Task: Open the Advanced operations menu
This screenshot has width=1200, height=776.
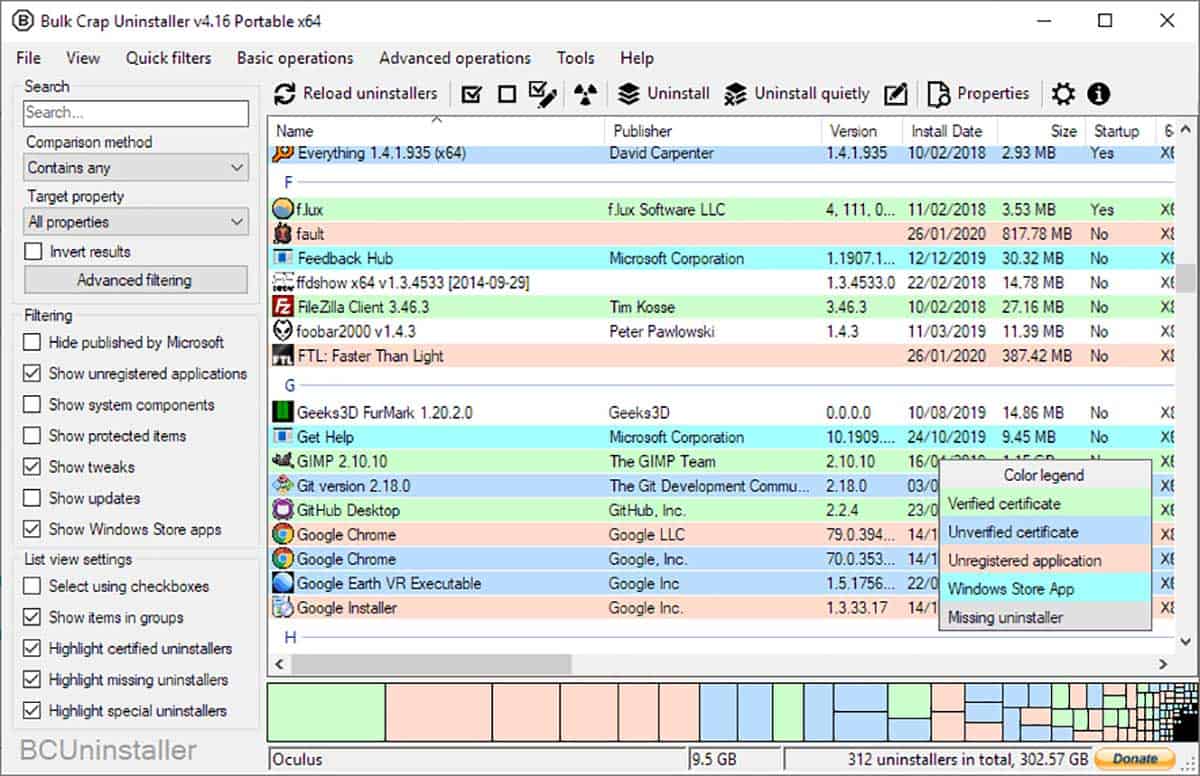Action: pyautogui.click(x=455, y=58)
